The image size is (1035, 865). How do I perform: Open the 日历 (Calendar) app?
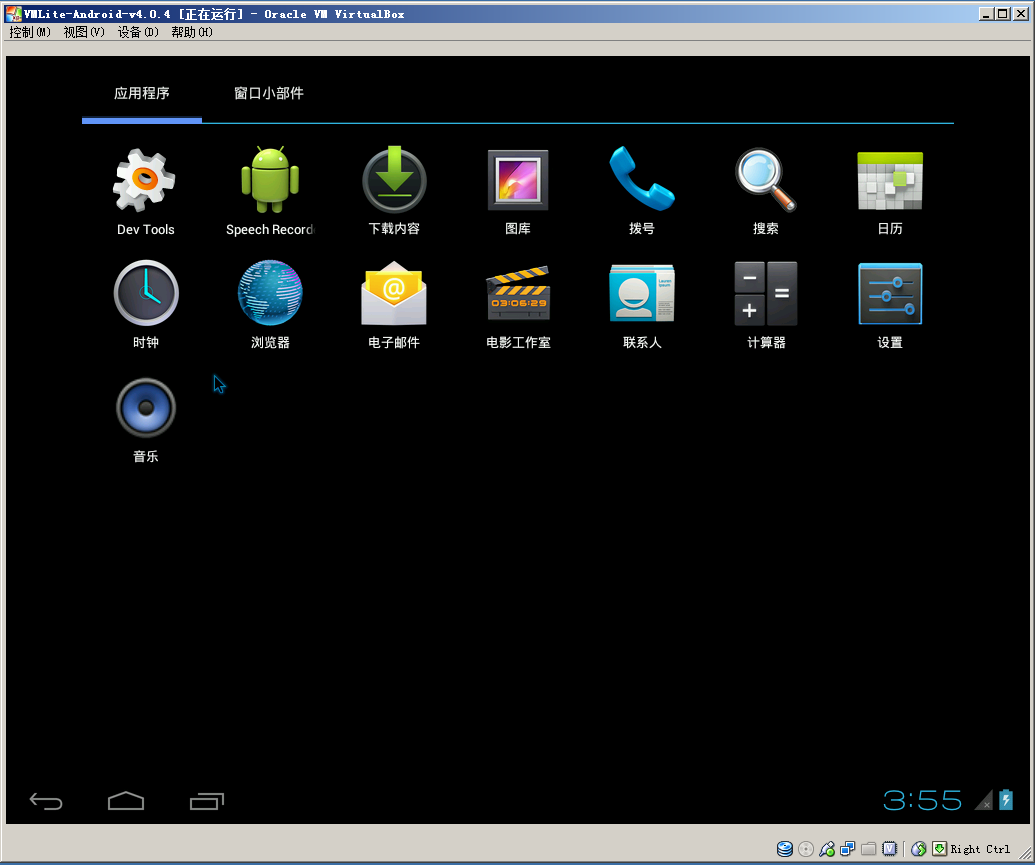pos(889,180)
